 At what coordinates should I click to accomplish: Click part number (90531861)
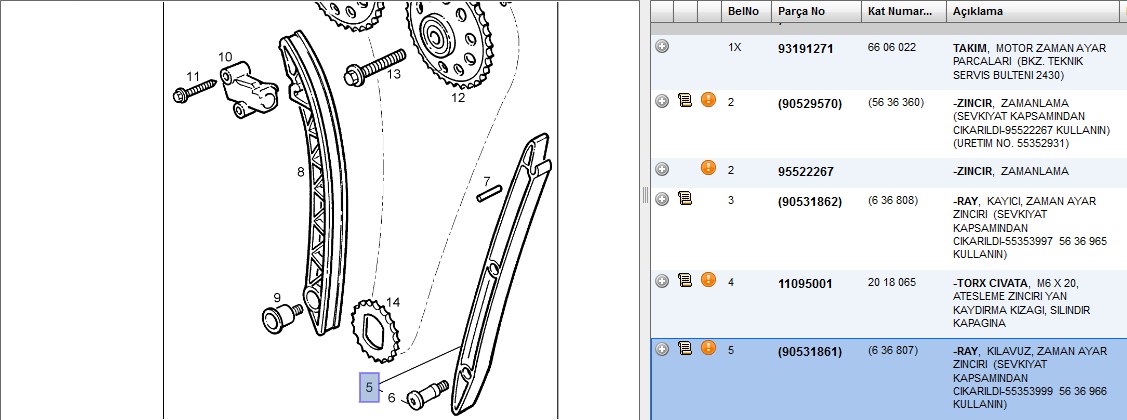[809, 352]
